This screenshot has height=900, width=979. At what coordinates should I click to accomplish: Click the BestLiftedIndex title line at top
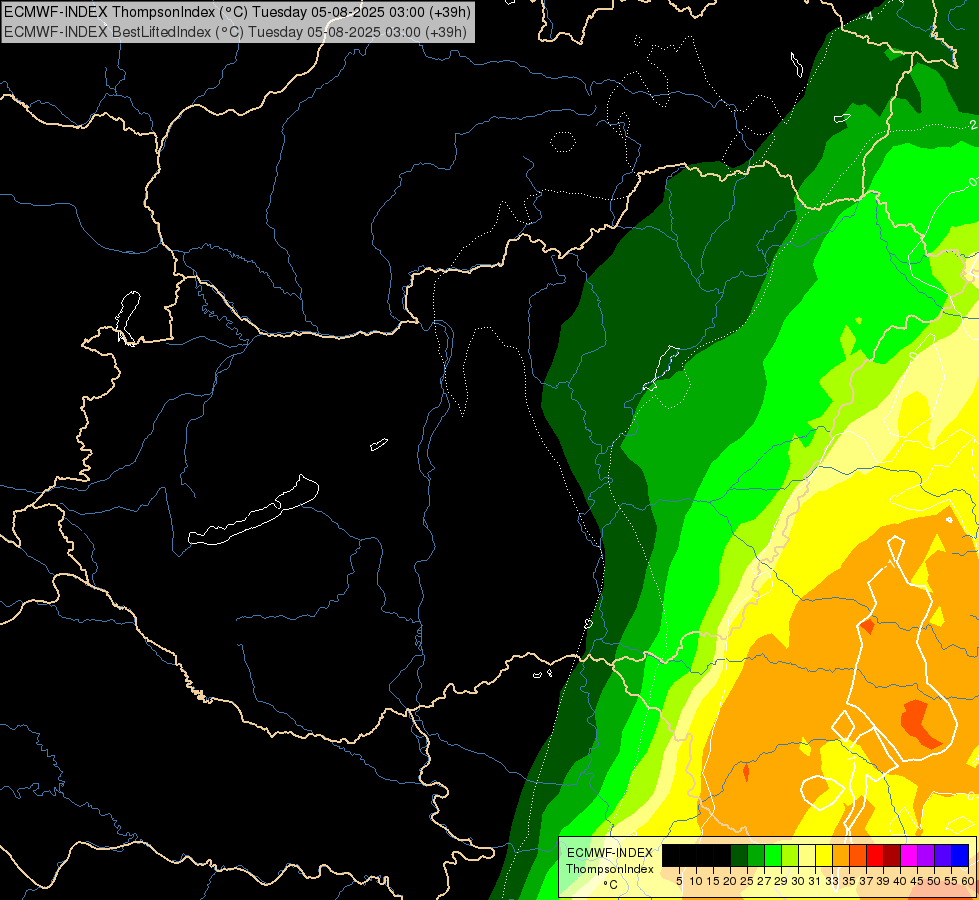(235, 31)
